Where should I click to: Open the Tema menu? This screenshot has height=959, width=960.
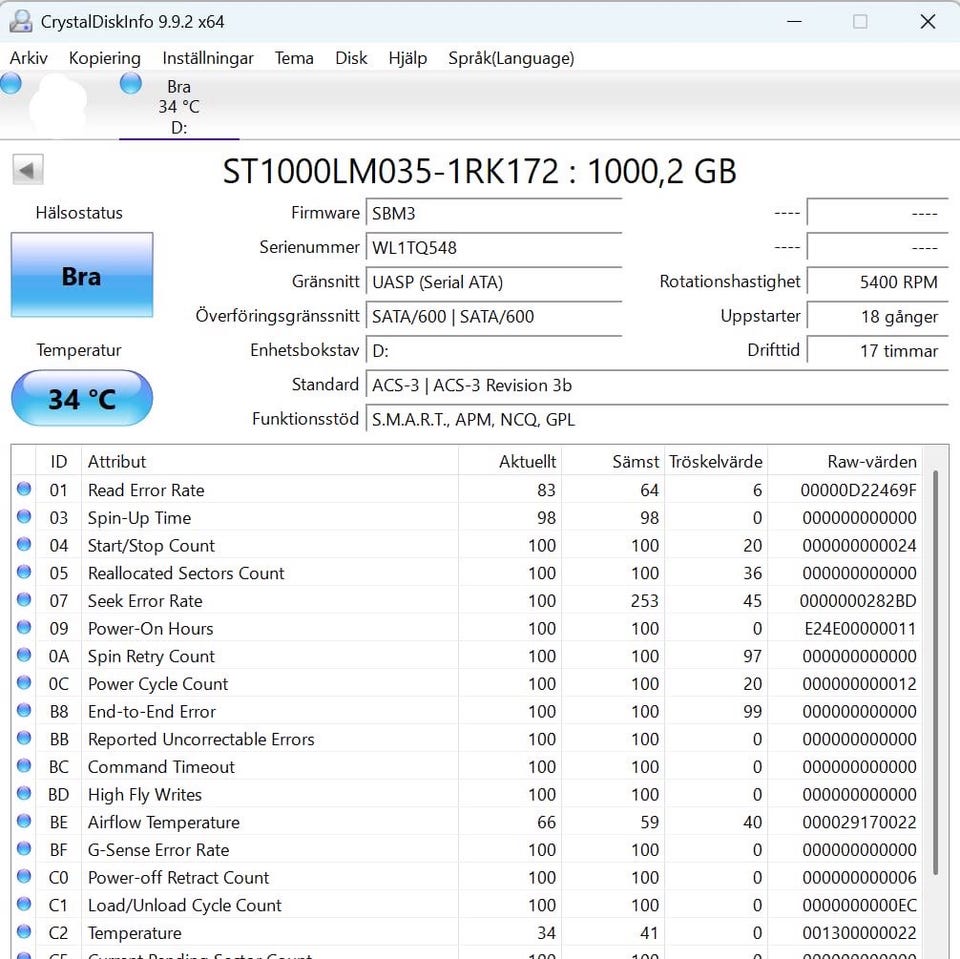[294, 58]
